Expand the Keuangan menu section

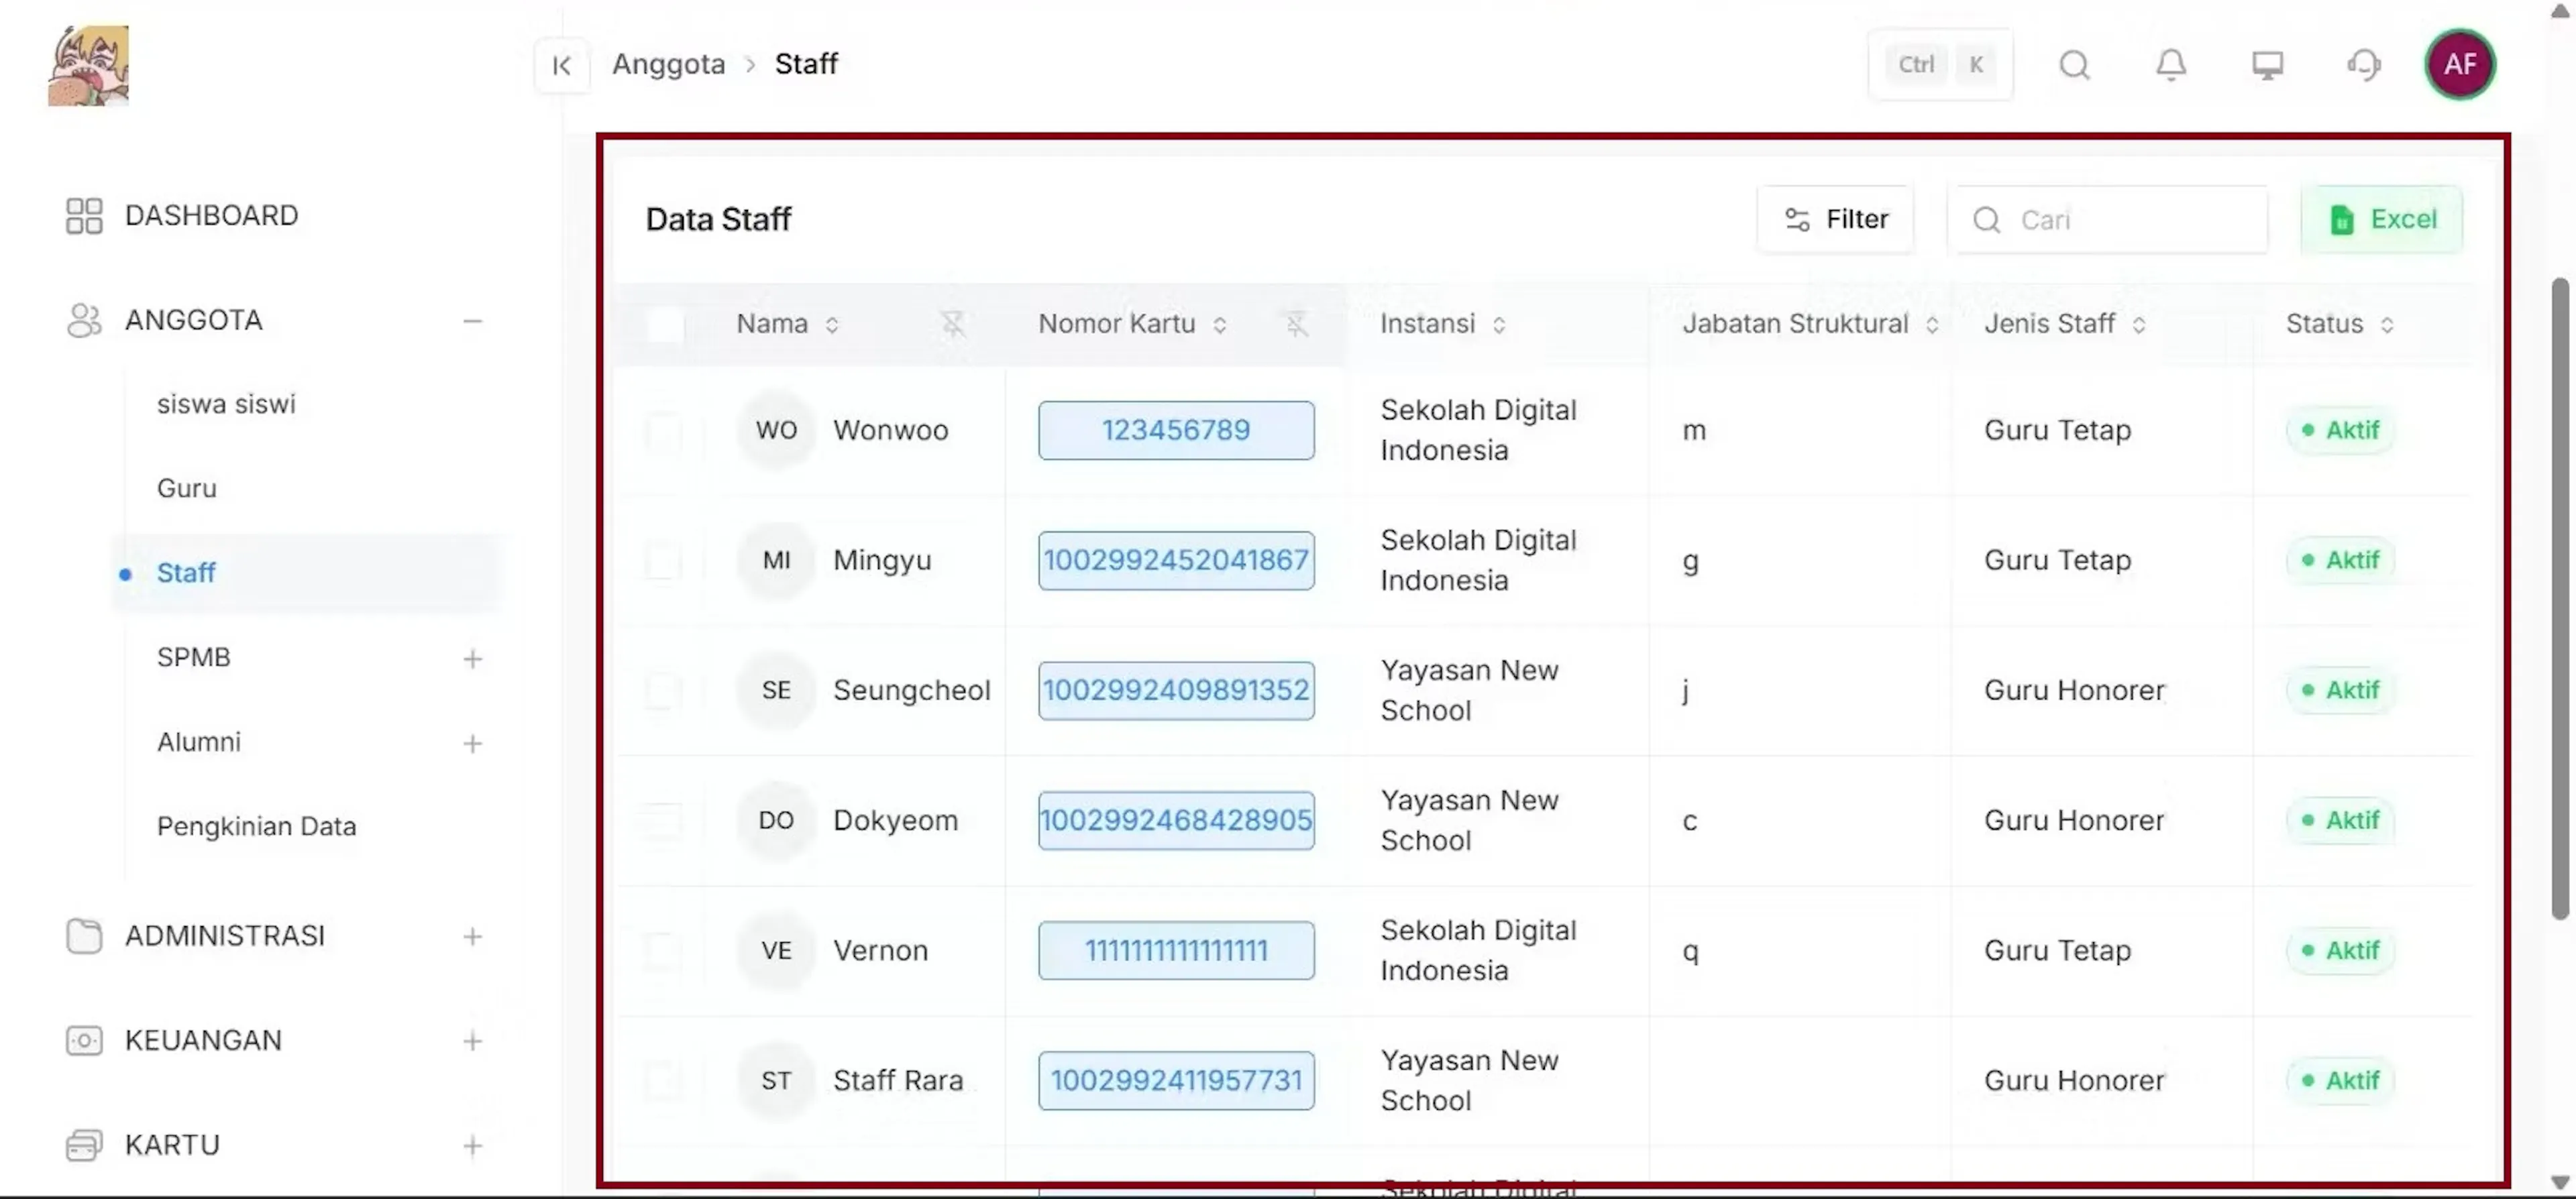click(x=472, y=1041)
